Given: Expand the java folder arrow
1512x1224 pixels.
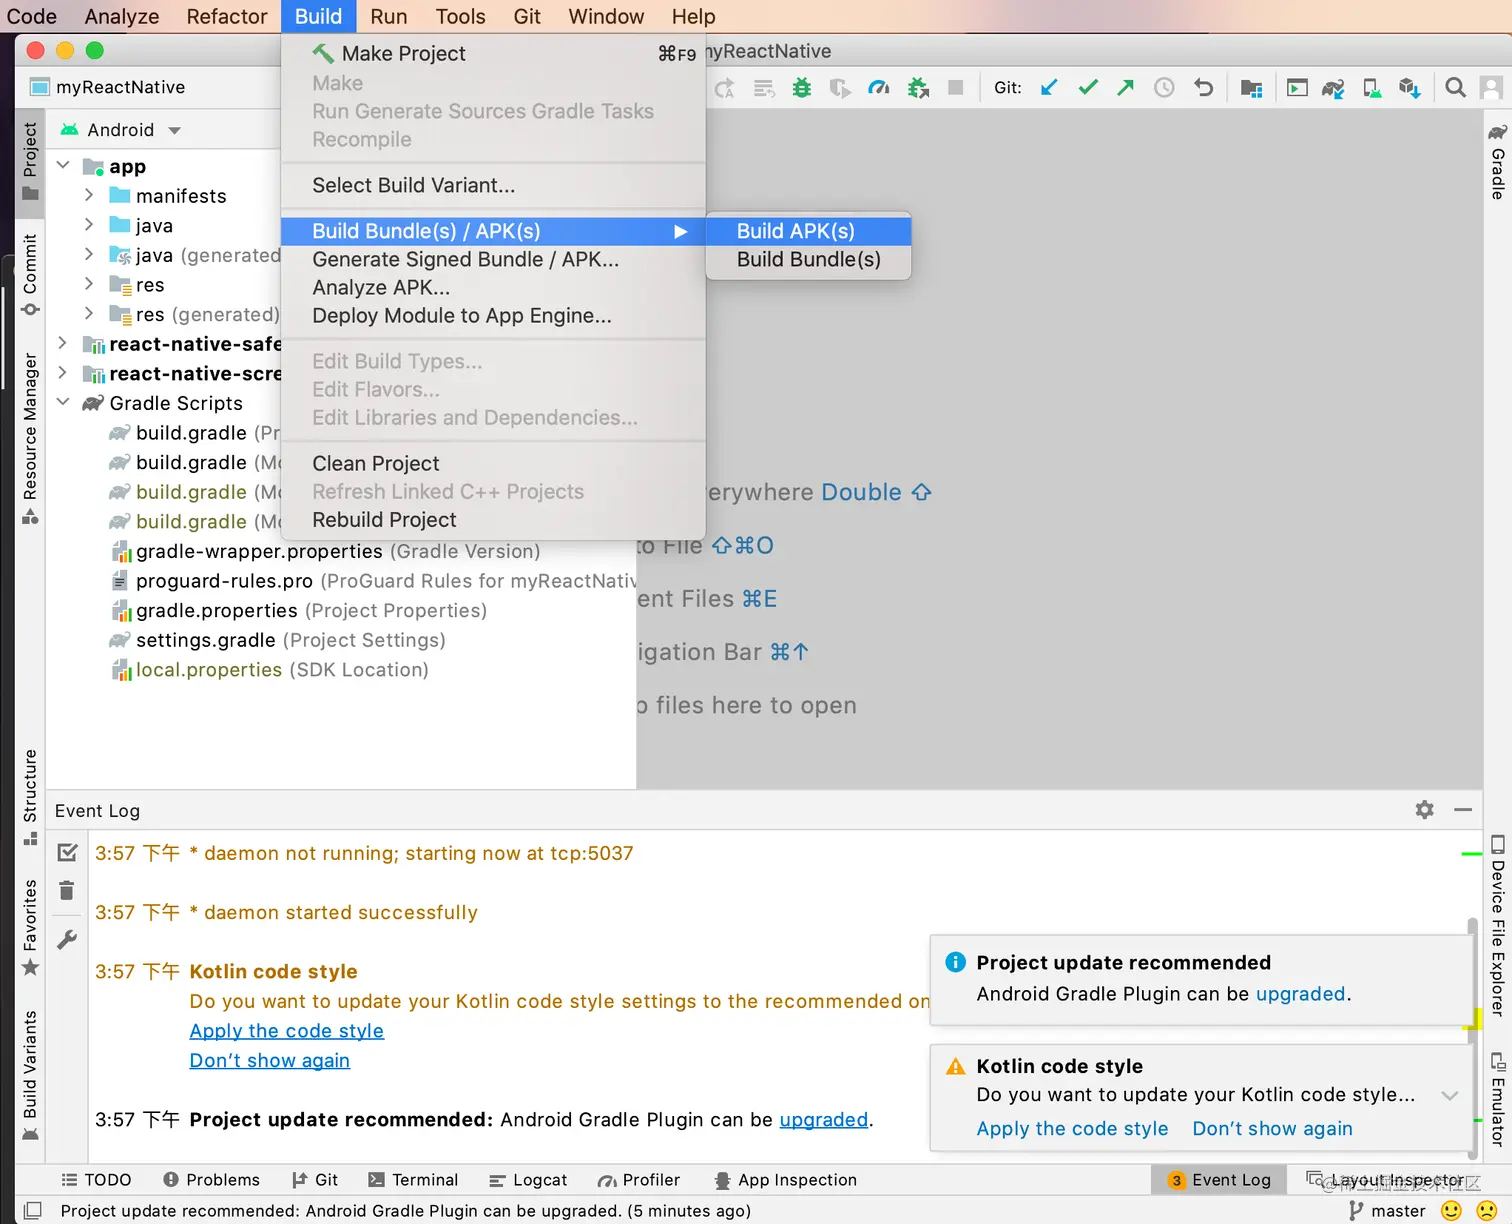Looking at the screenshot, I should (89, 224).
